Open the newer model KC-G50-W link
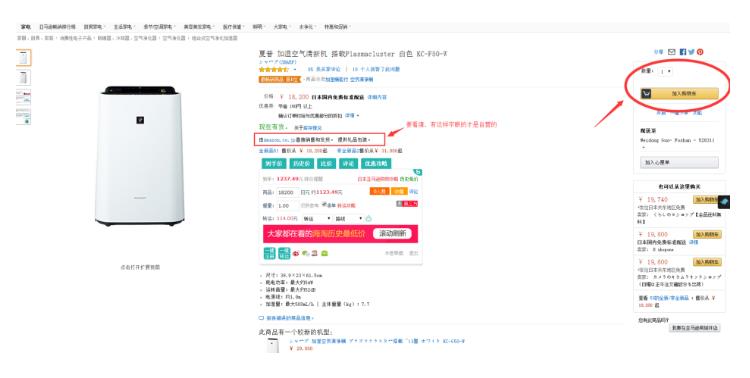 376,342
